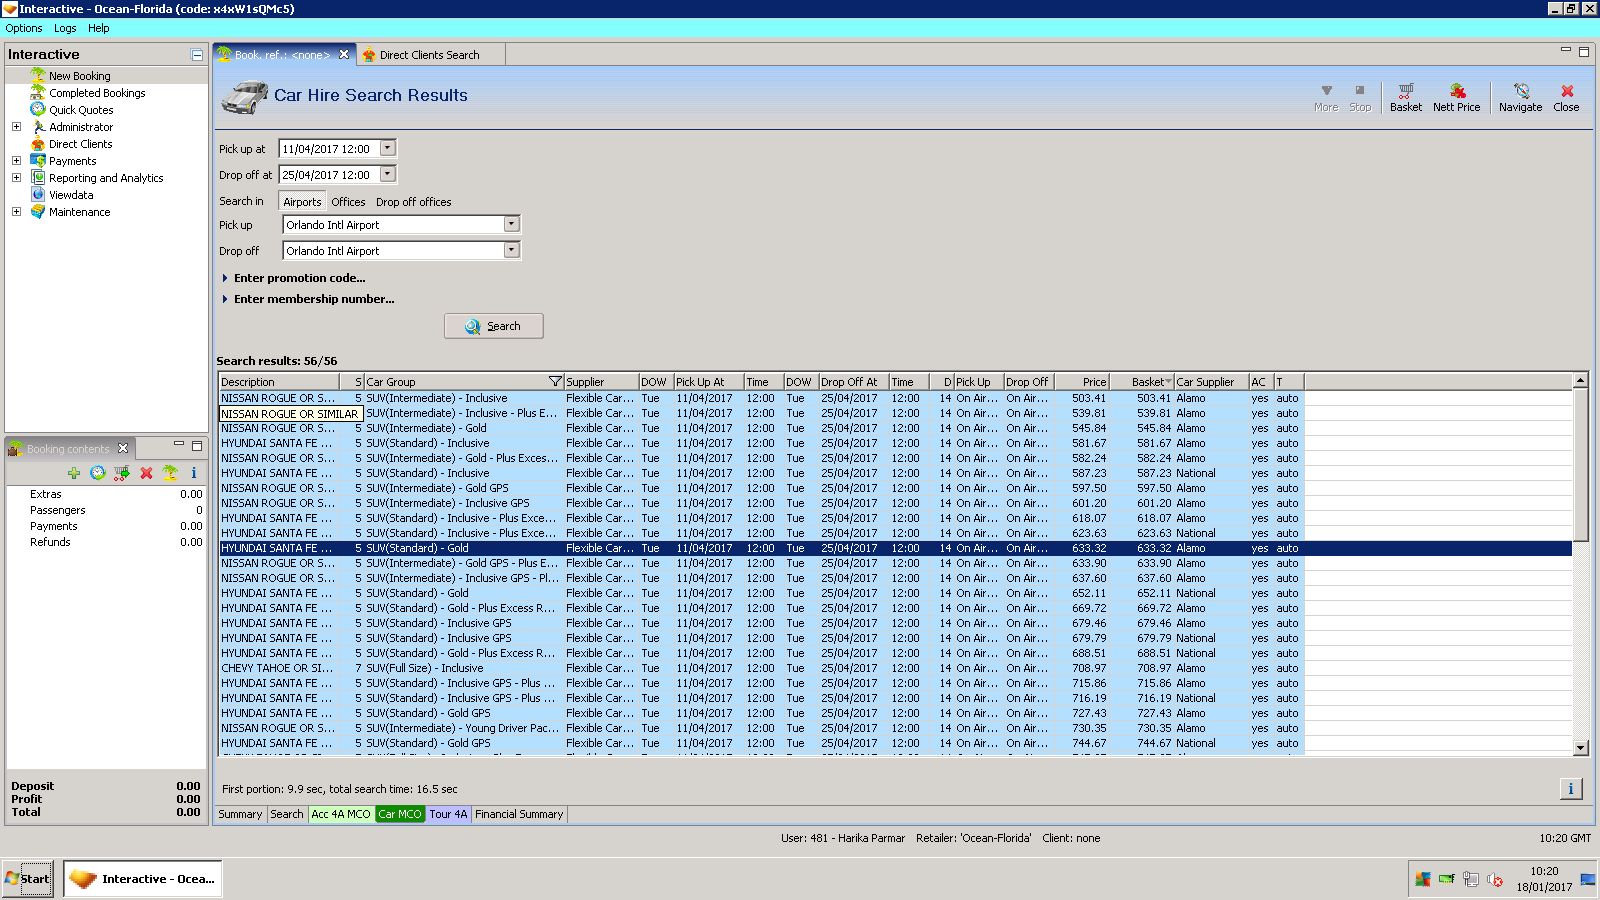Click the blue info button at bottom right
1600x900 pixels.
[1570, 789]
